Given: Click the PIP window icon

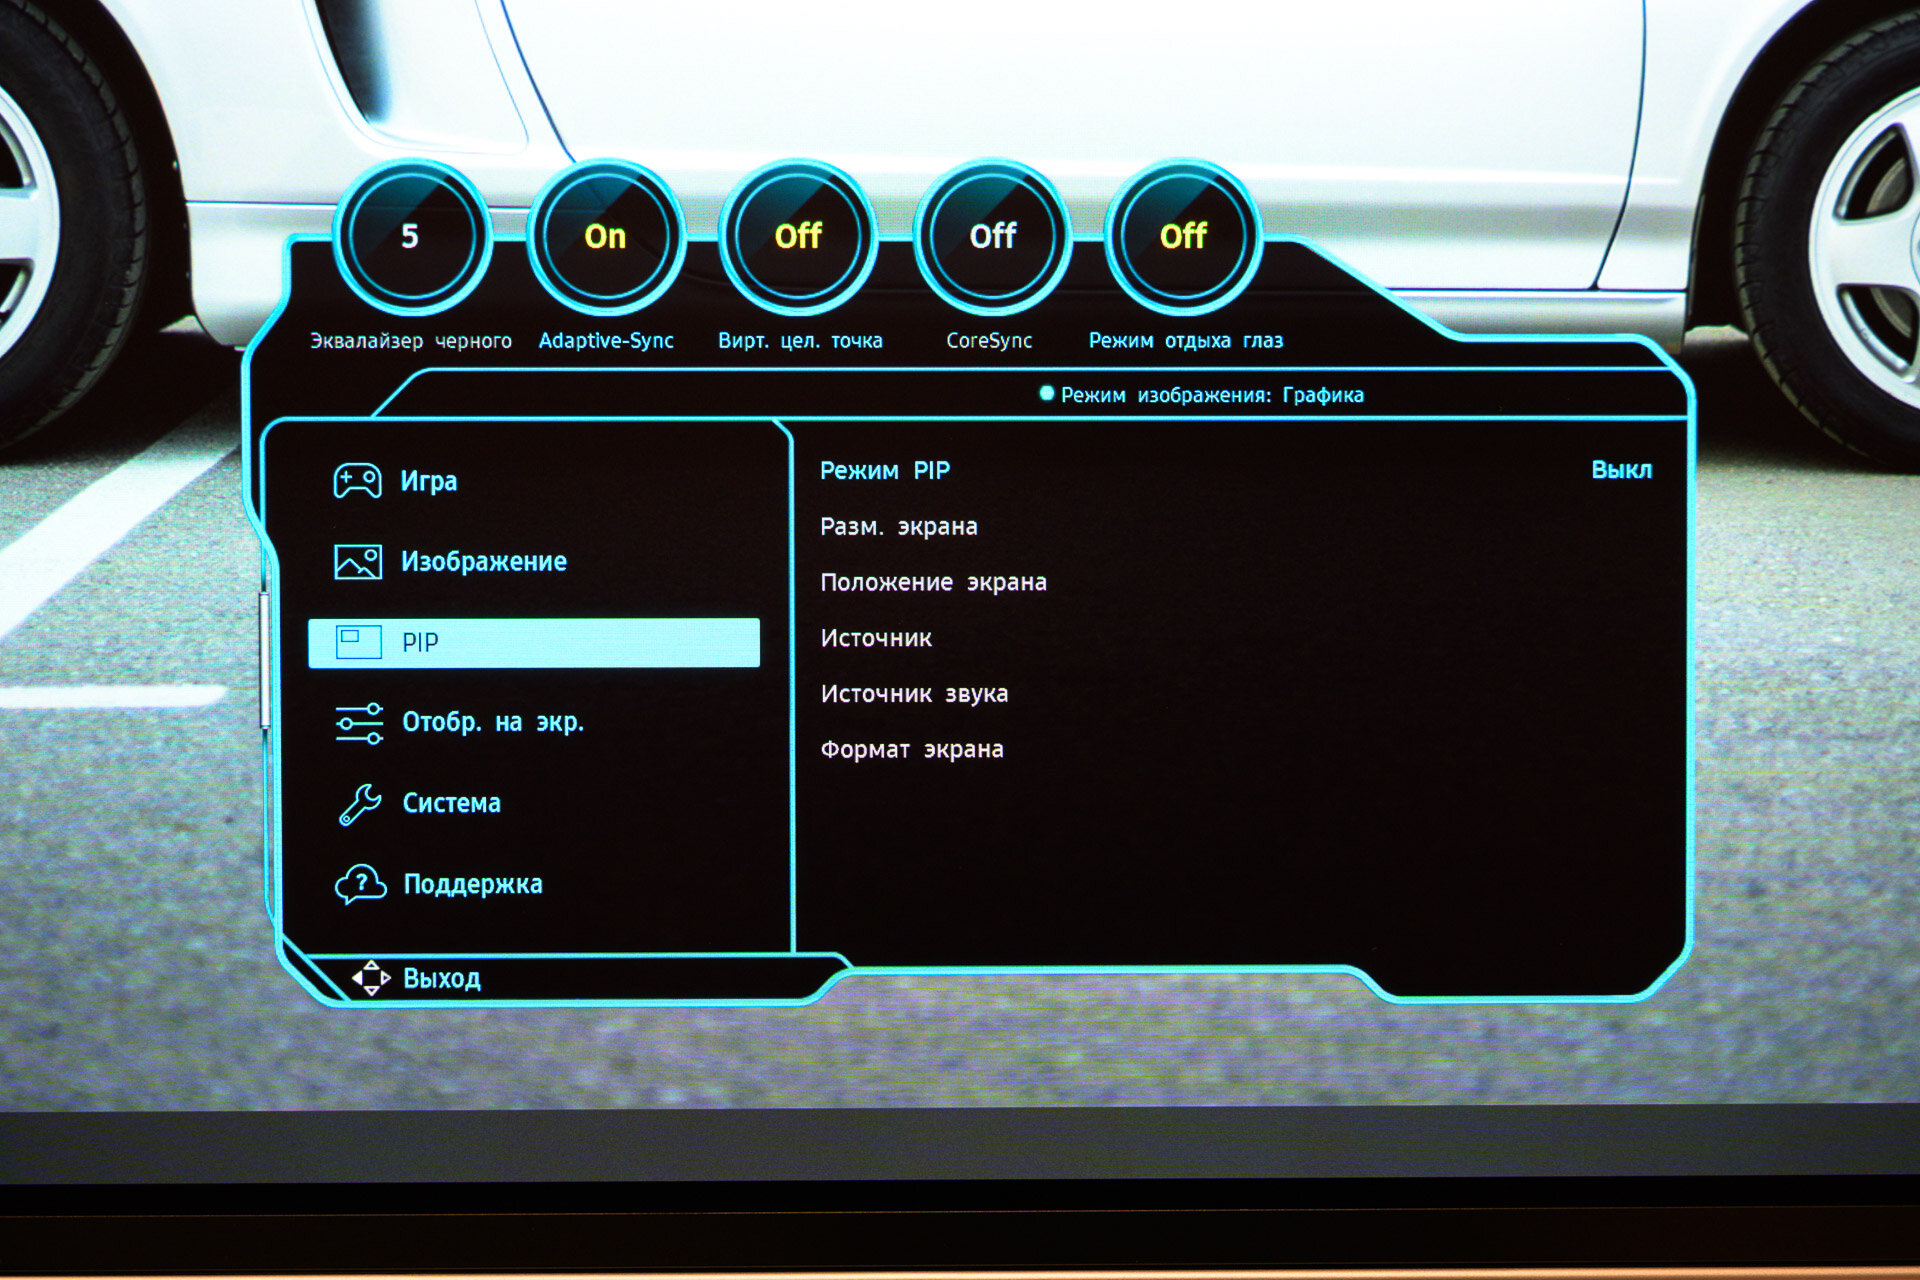Looking at the screenshot, I should (x=358, y=642).
